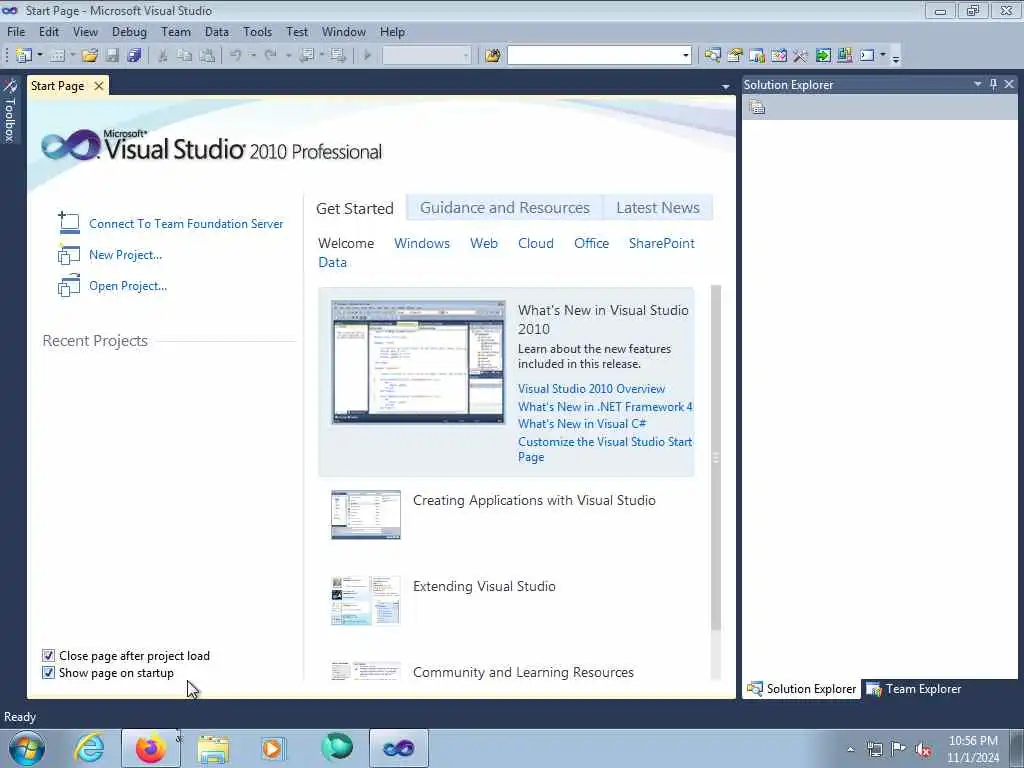Select the SharePoint category link
Screen dimensions: 1024x768
point(662,243)
